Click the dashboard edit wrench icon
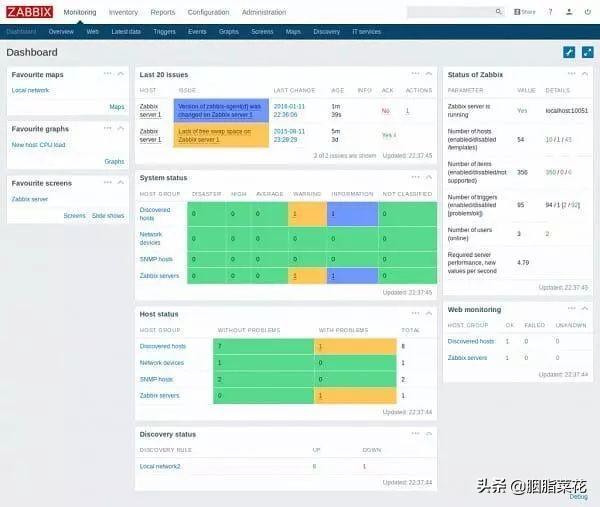 coord(569,52)
